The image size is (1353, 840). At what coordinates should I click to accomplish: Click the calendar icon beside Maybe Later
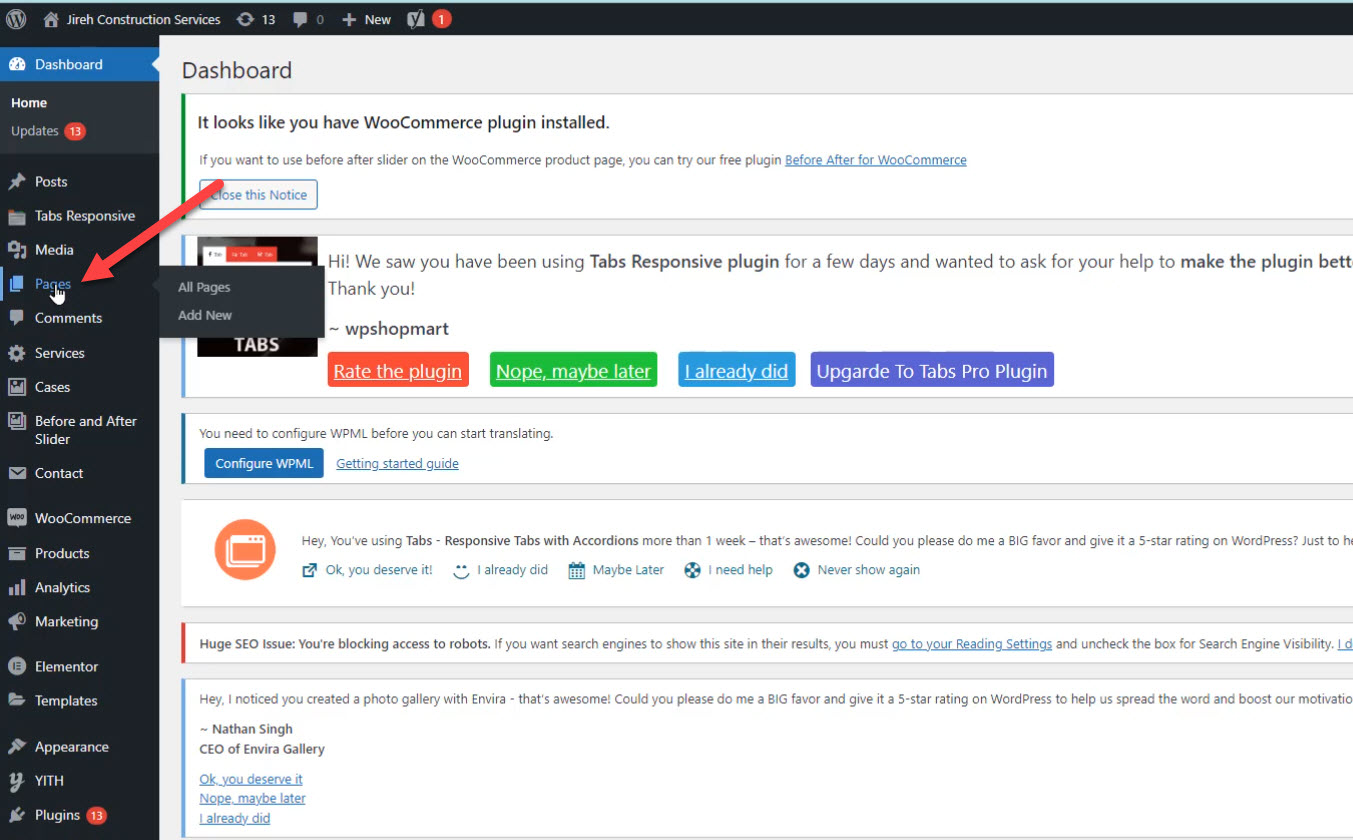point(577,571)
